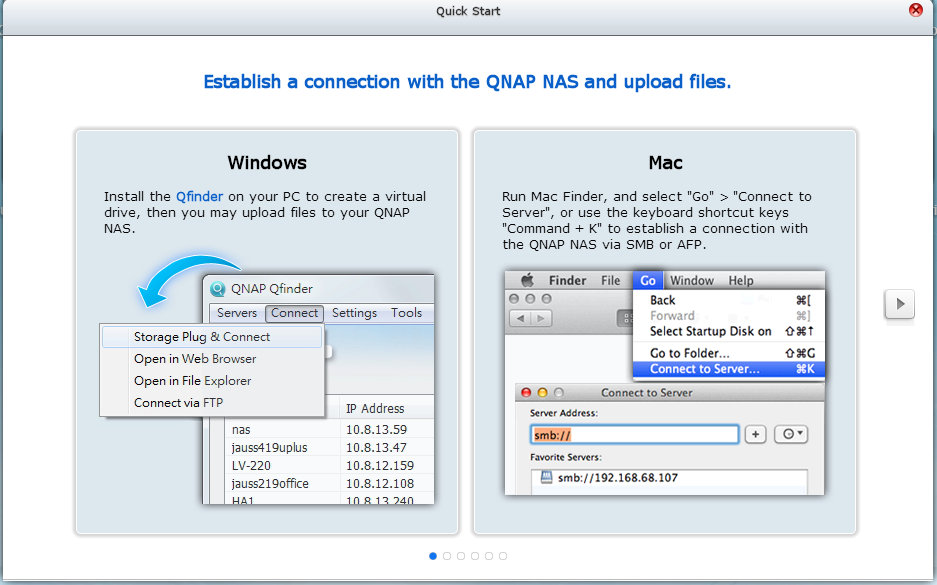Click 'Storage Plug & Connect' in Qfinder illustration
Screen dimensions: 937x585
click(212, 337)
